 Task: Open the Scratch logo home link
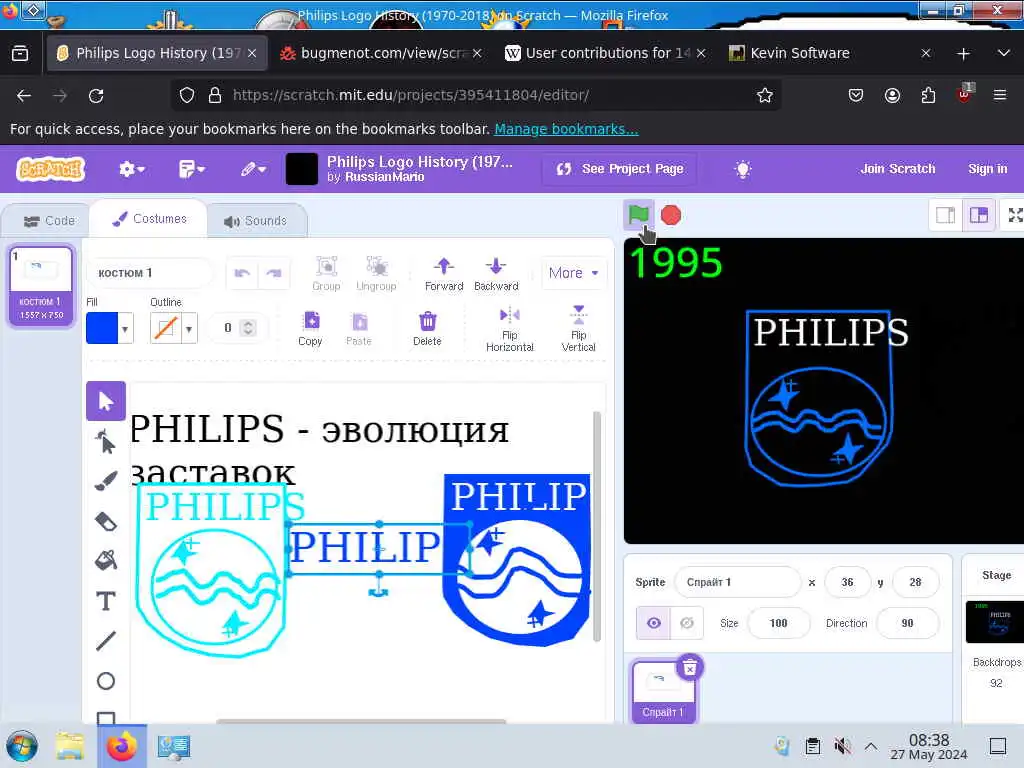(51, 169)
